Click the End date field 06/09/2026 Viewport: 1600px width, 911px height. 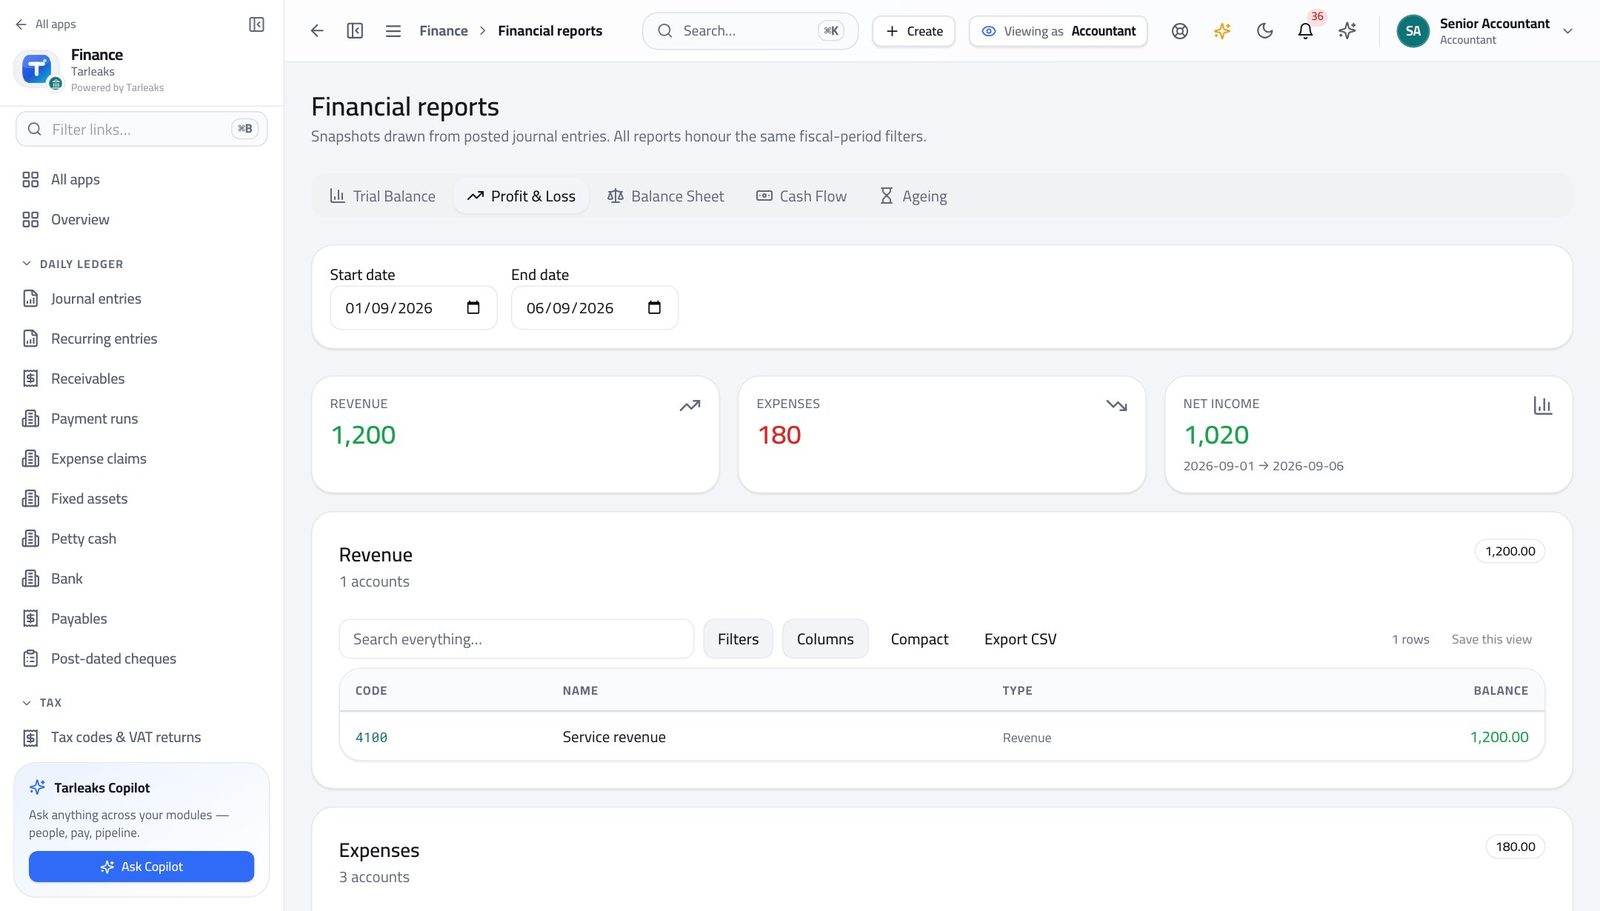point(594,308)
